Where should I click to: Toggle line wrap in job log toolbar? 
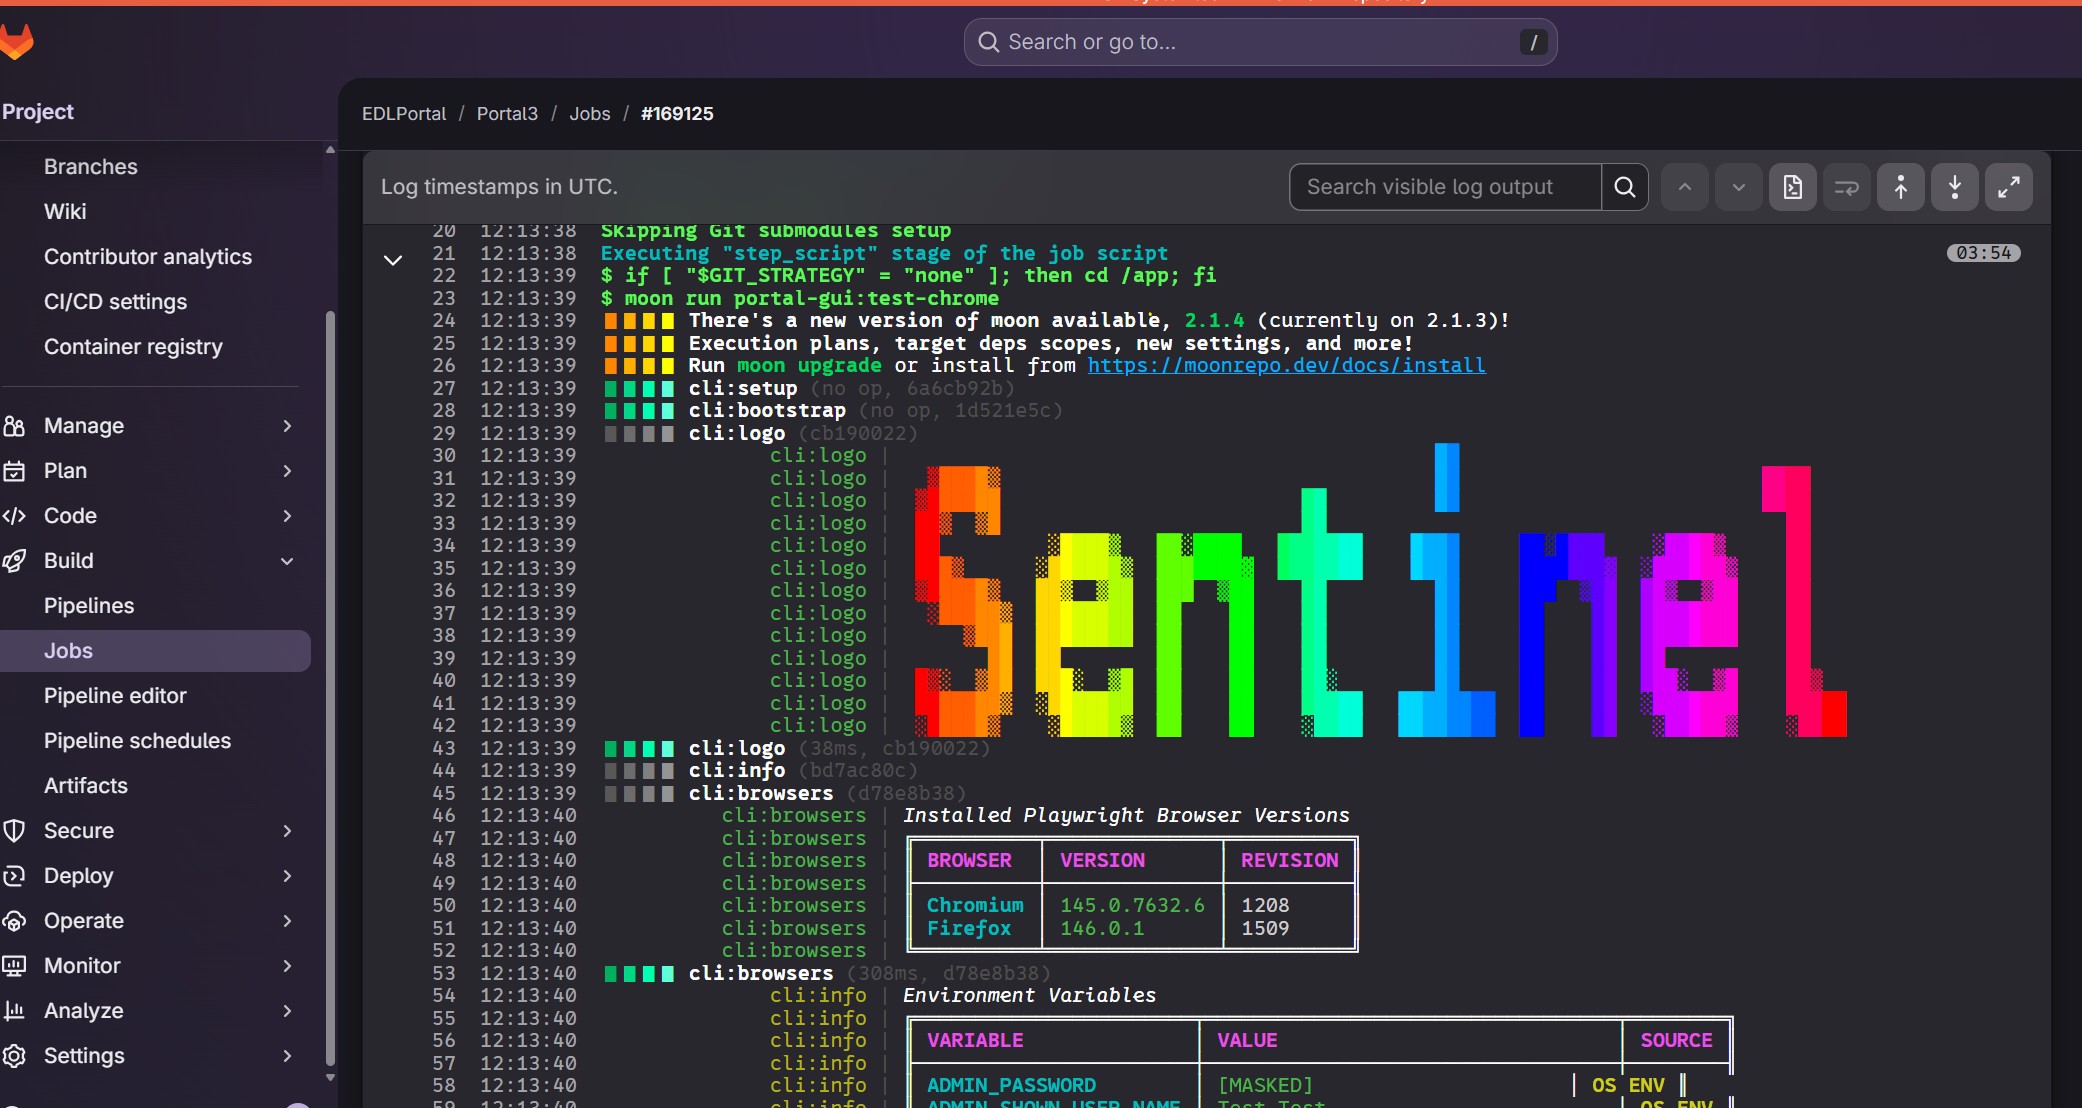(1847, 187)
